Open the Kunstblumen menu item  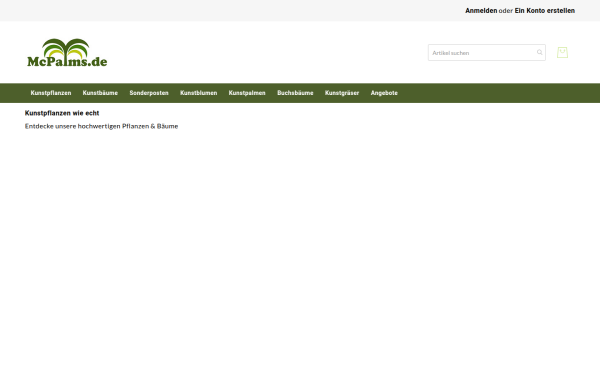click(199, 93)
